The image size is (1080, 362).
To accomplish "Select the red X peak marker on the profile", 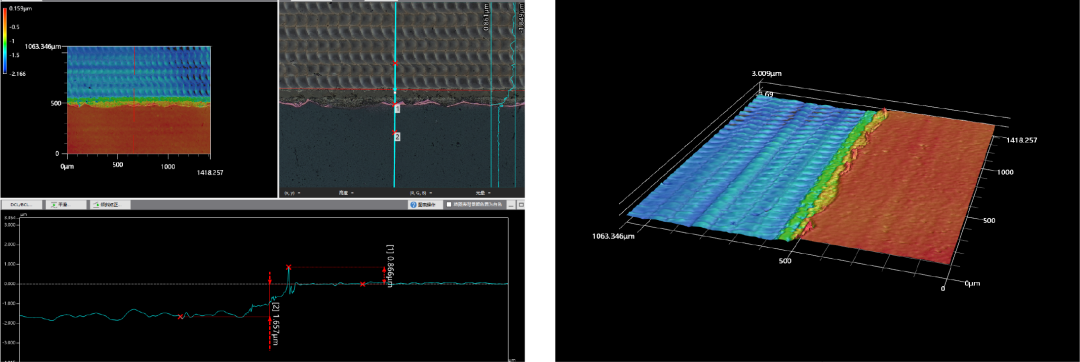I will [x=289, y=267].
